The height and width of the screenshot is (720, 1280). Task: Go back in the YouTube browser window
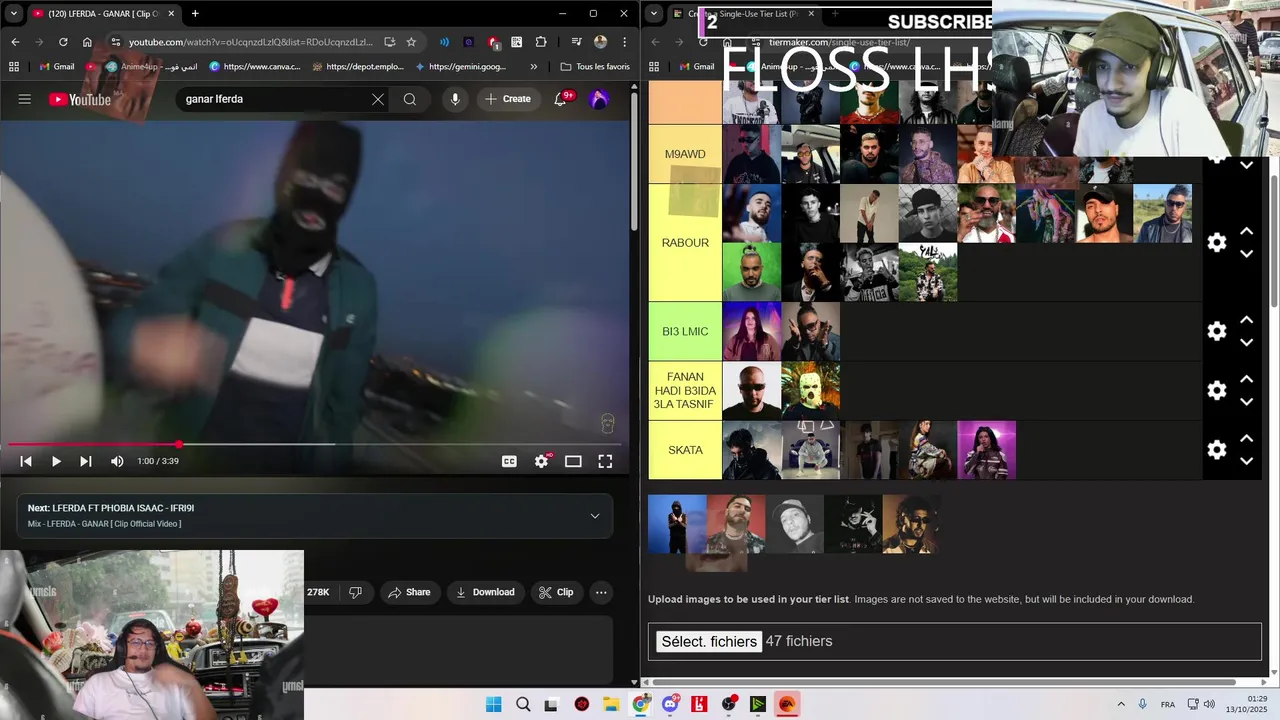coord(15,42)
